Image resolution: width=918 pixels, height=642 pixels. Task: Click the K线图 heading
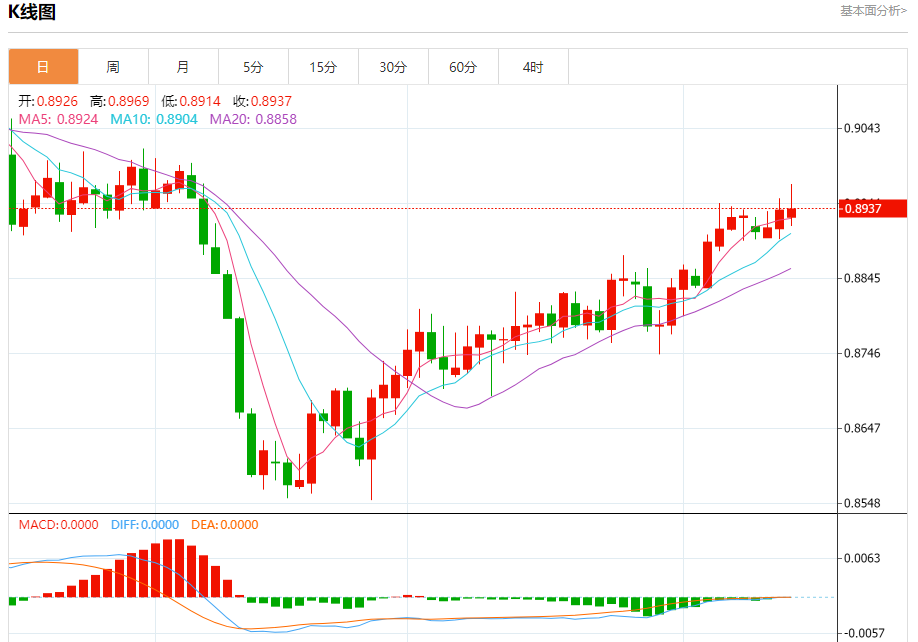pos(32,12)
